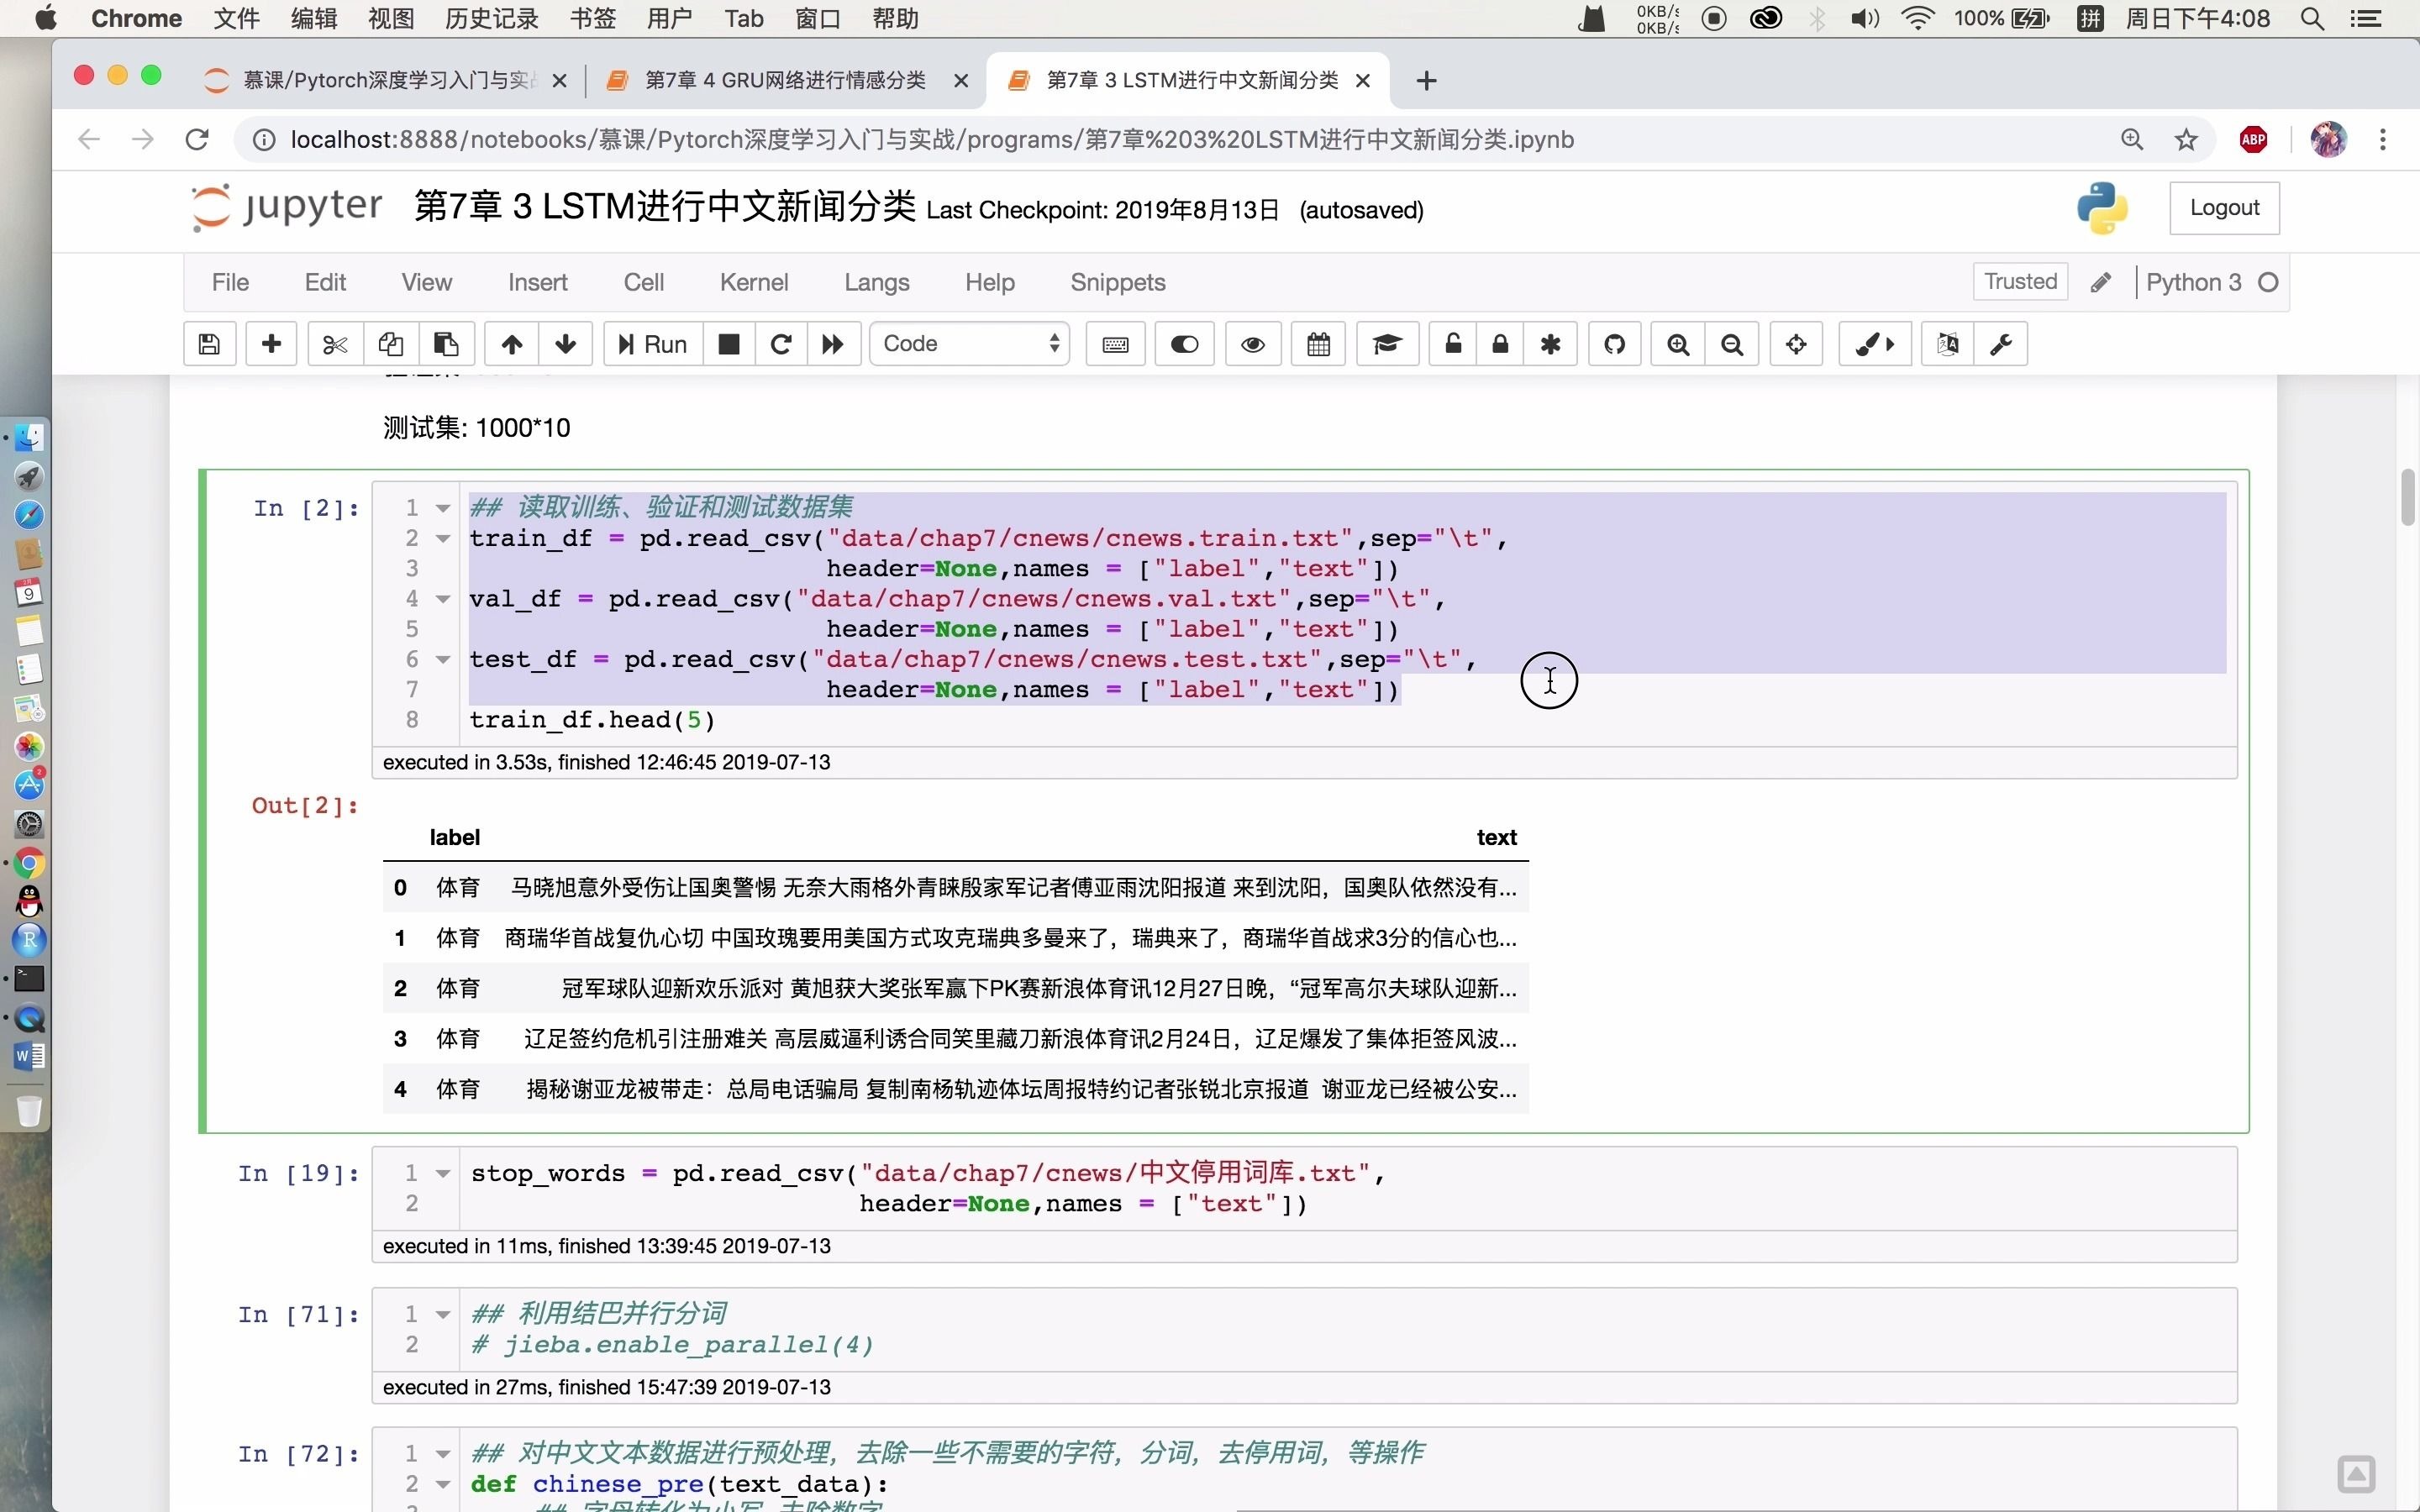Interrupt kernel with the stop square
Screen dimensions: 2420x1512
729,344
